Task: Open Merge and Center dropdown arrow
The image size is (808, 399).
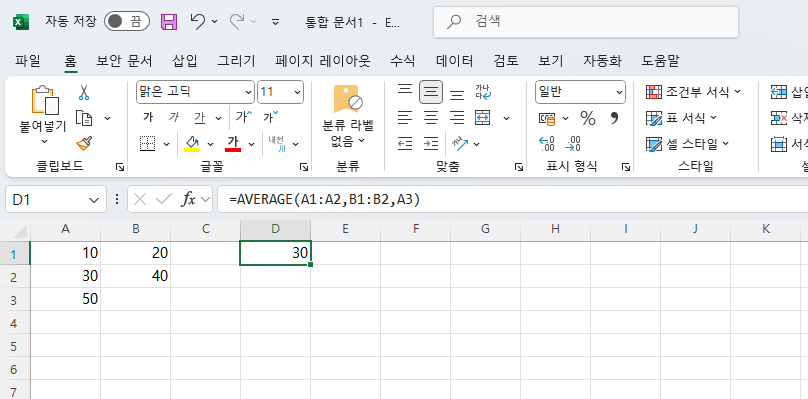Action: click(507, 119)
